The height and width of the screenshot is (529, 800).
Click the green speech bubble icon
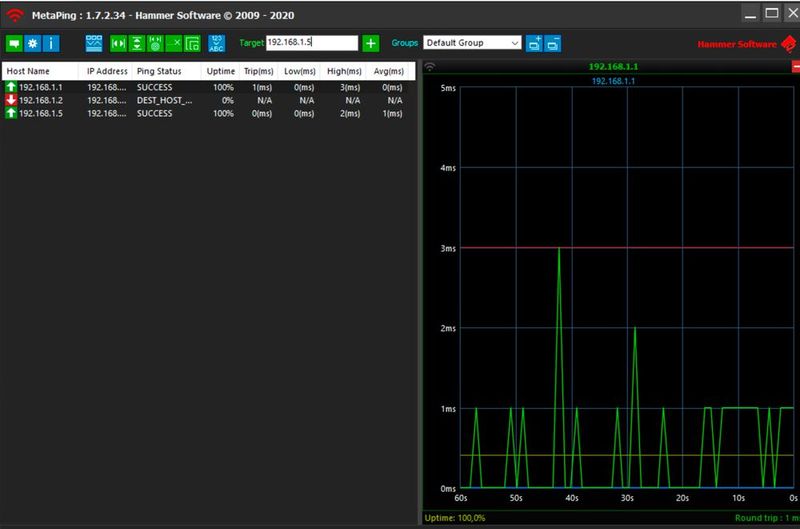(x=15, y=44)
